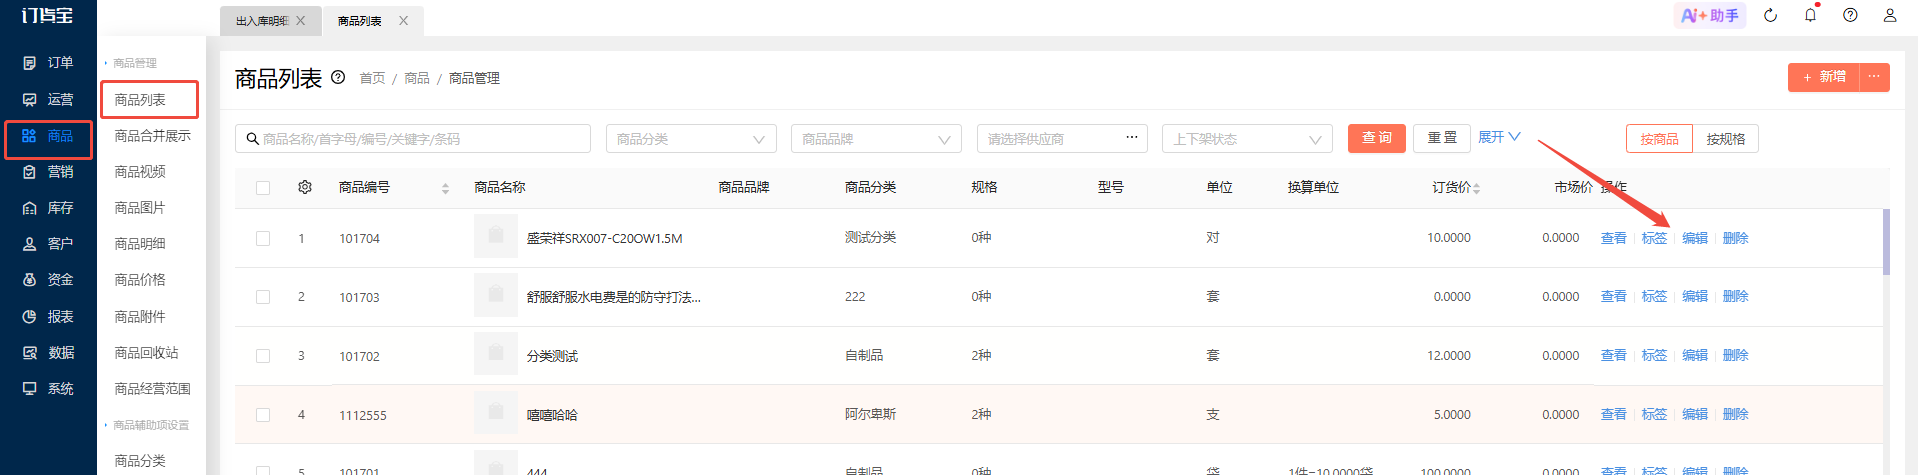Open the 营销 sidebar module
Viewport: 1918px width, 475px height.
[x=48, y=172]
